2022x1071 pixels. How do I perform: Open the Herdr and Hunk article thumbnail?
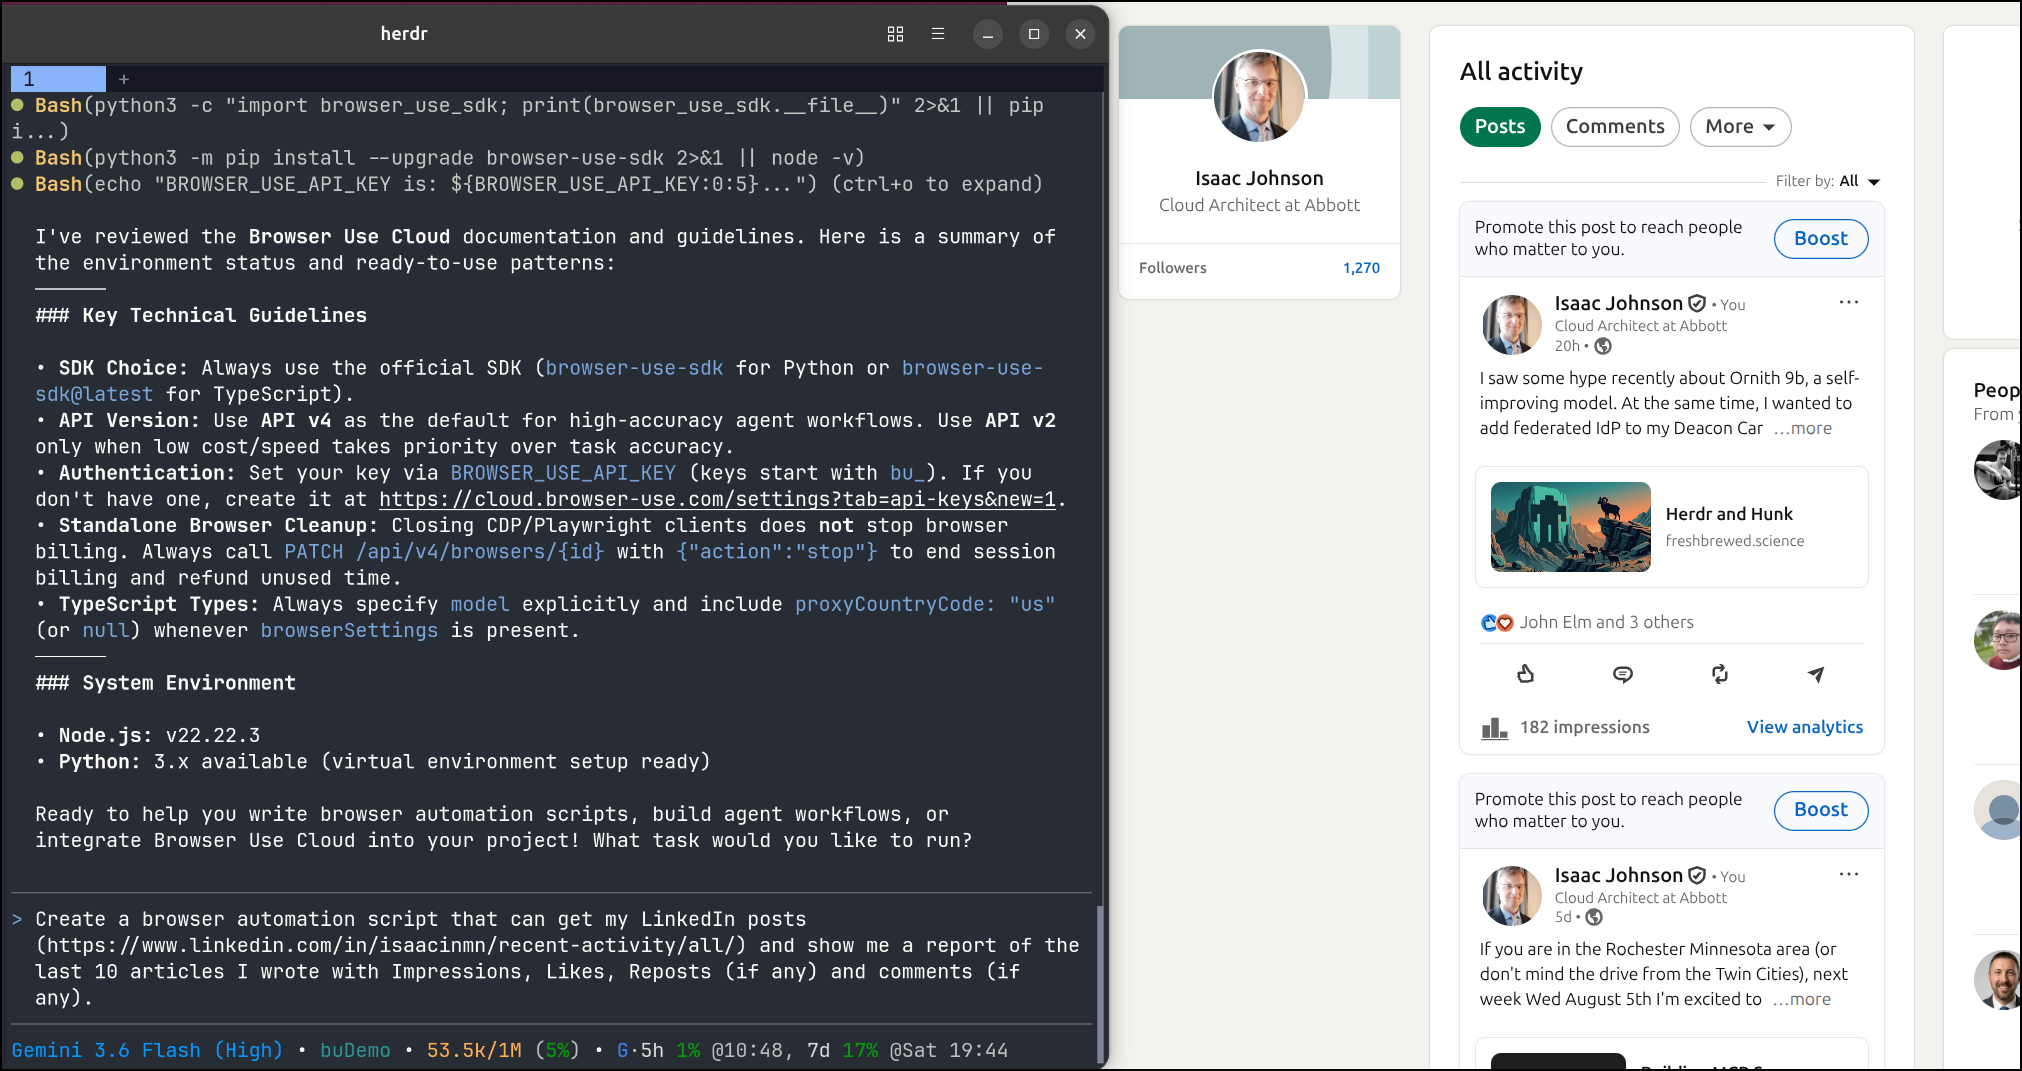pos(1570,527)
